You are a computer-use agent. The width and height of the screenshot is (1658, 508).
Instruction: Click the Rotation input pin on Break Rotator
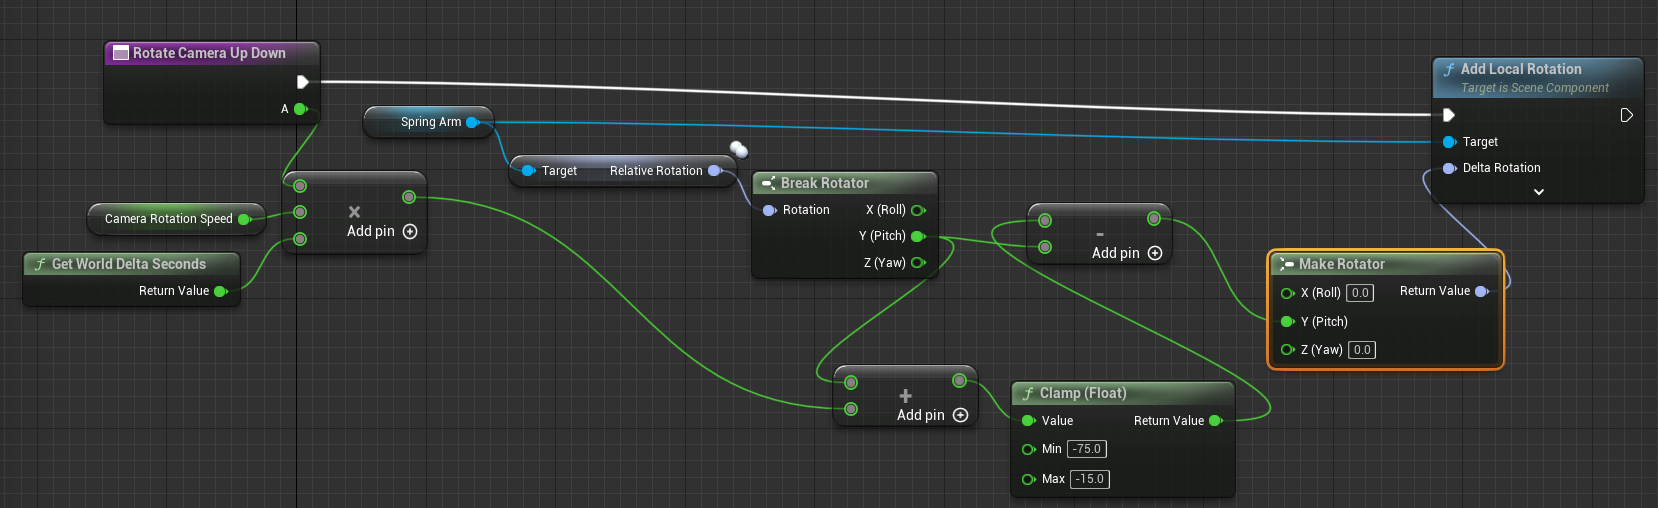pos(770,210)
